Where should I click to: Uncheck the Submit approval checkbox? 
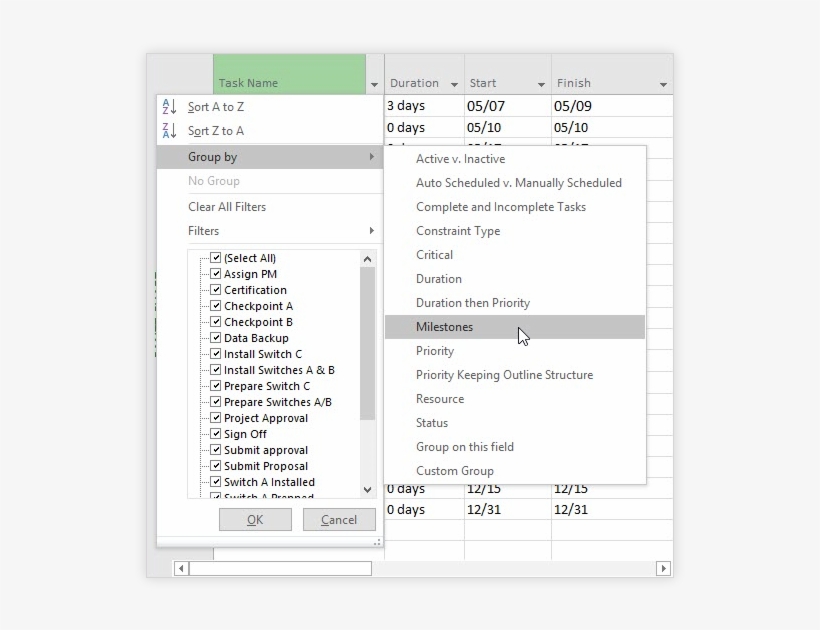[215, 450]
